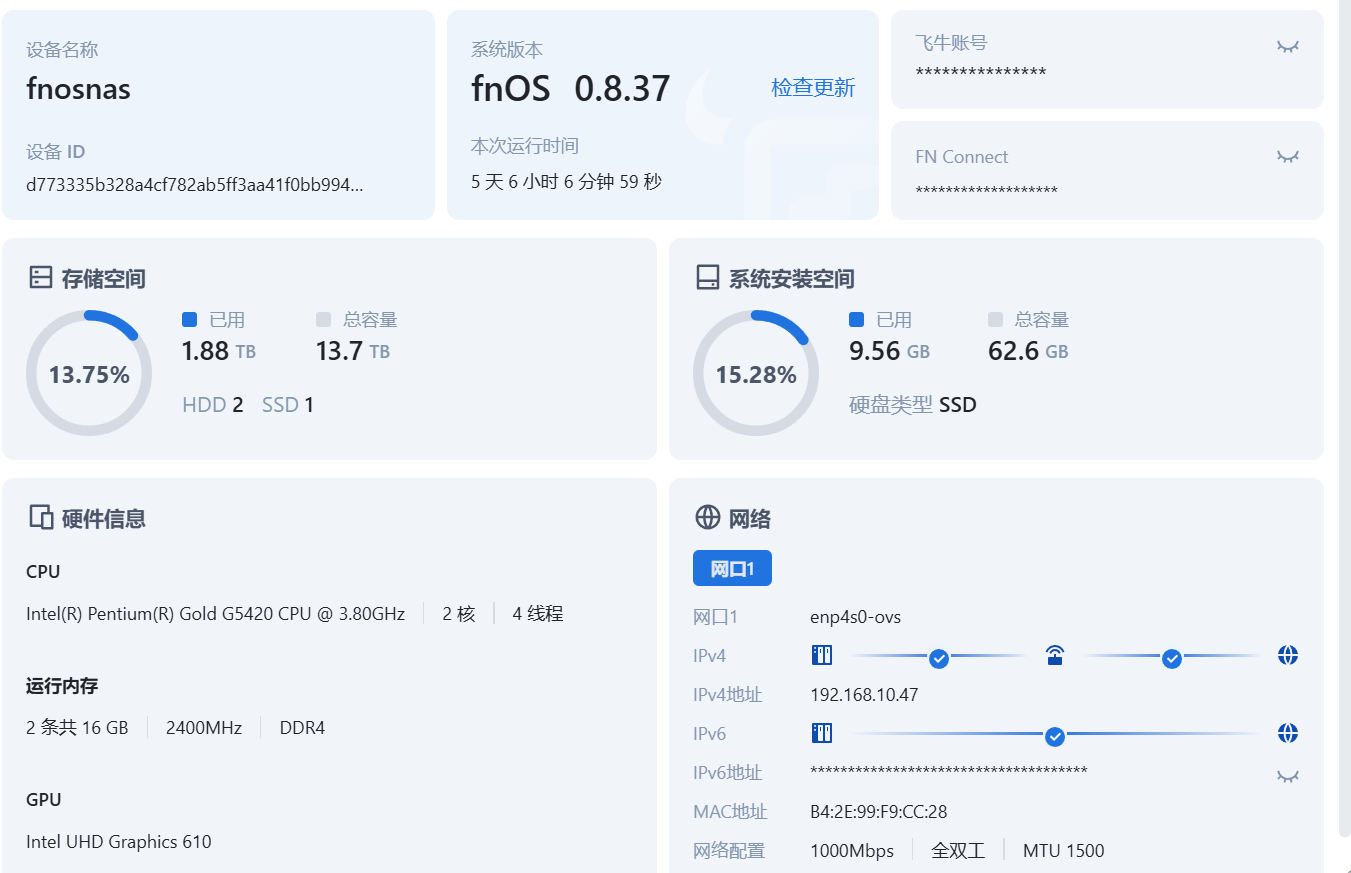This screenshot has height=873, width=1351.
Task: Click the NAS device icon in IPv6 row
Action: (821, 734)
